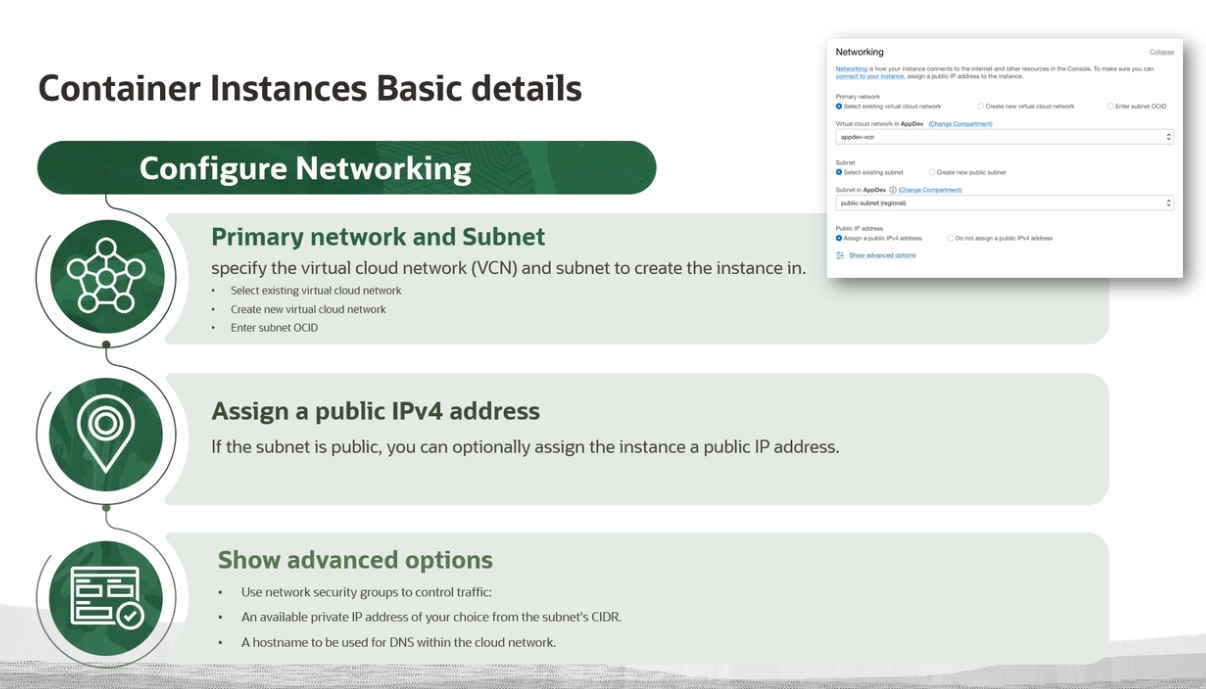
Task: Open the 'connect to your instance' link
Action: coord(870,76)
